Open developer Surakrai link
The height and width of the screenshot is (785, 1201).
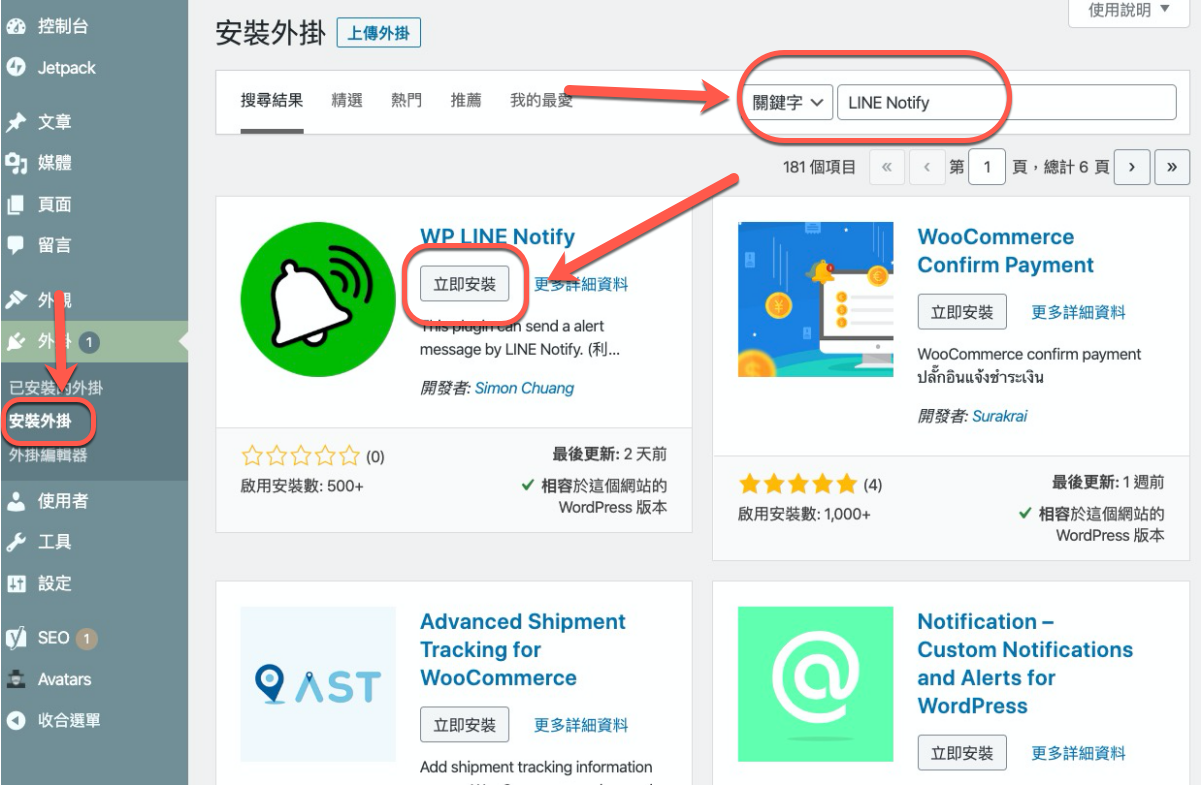click(x=999, y=416)
